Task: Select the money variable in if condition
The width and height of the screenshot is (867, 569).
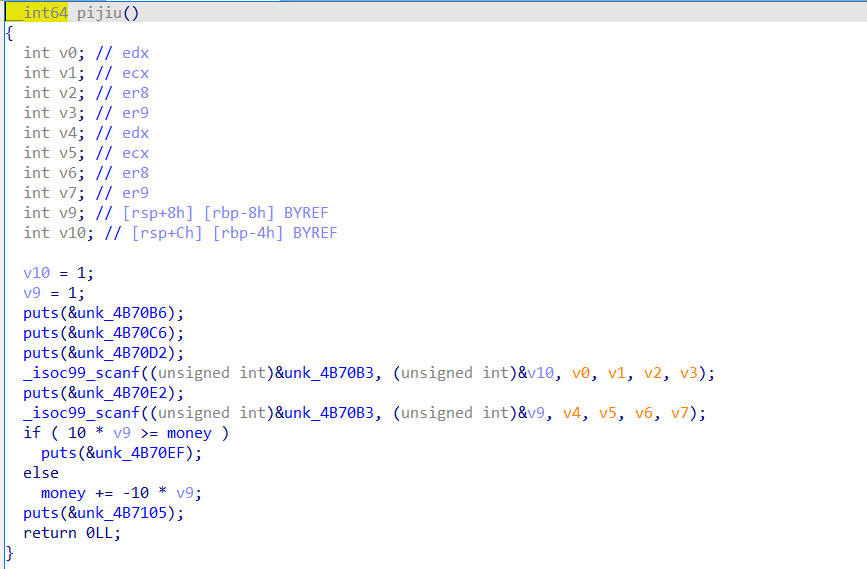Action: coord(189,433)
